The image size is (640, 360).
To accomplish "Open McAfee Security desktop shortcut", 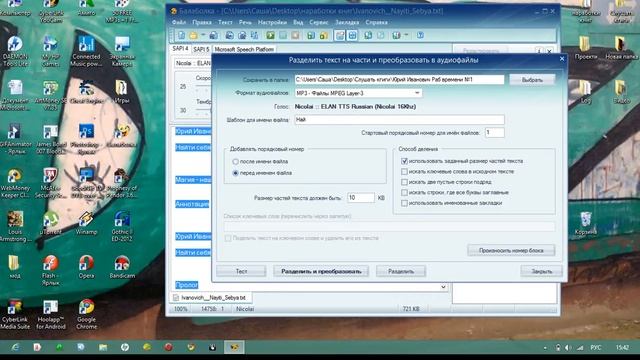I will (50, 183).
